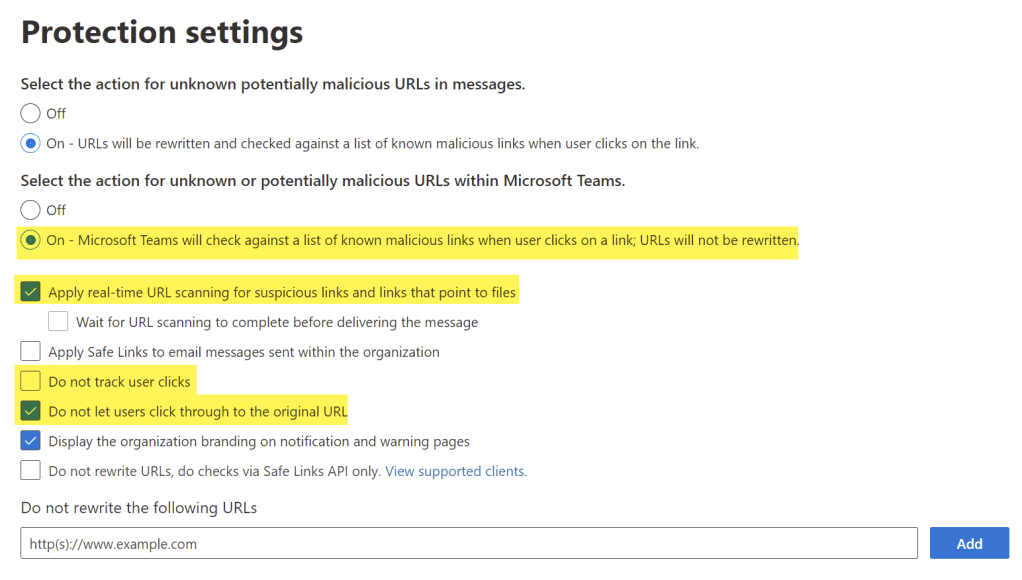
Task: Select Off for malicious URLs in messages
Action: [31, 113]
